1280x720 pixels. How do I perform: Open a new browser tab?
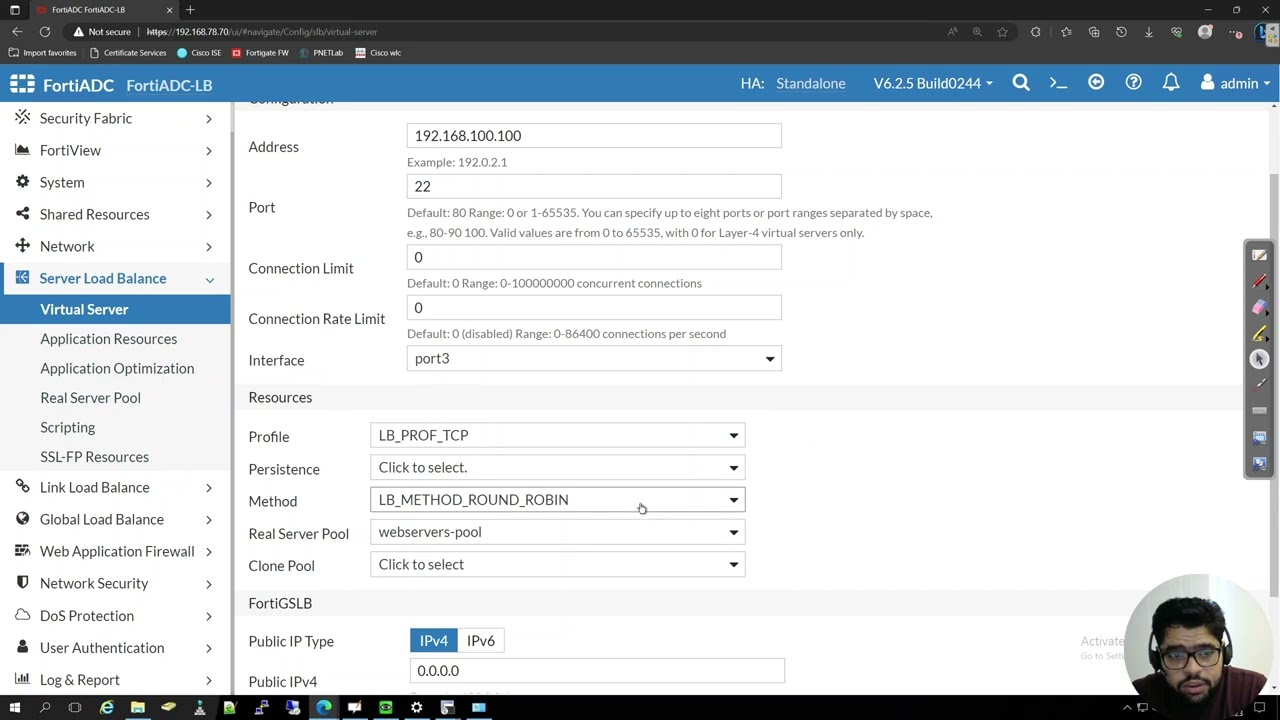190,10
